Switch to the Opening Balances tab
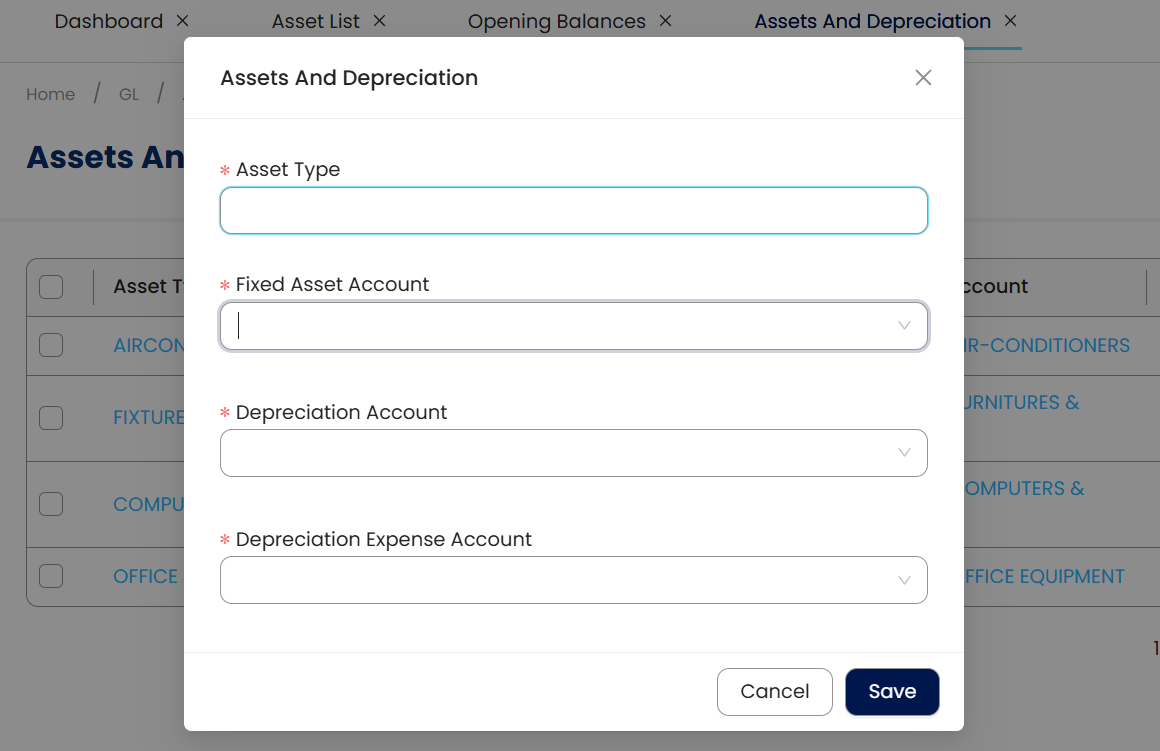Screen dimensions: 1160x751 pos(556,21)
